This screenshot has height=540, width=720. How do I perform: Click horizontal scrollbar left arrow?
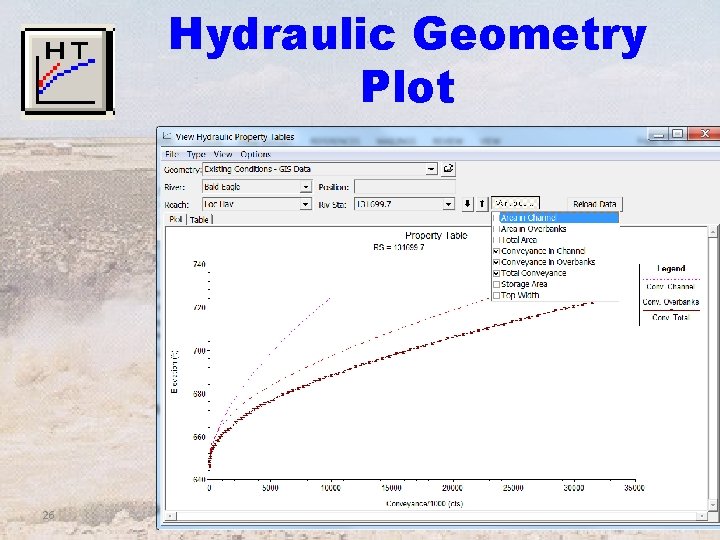170,516
